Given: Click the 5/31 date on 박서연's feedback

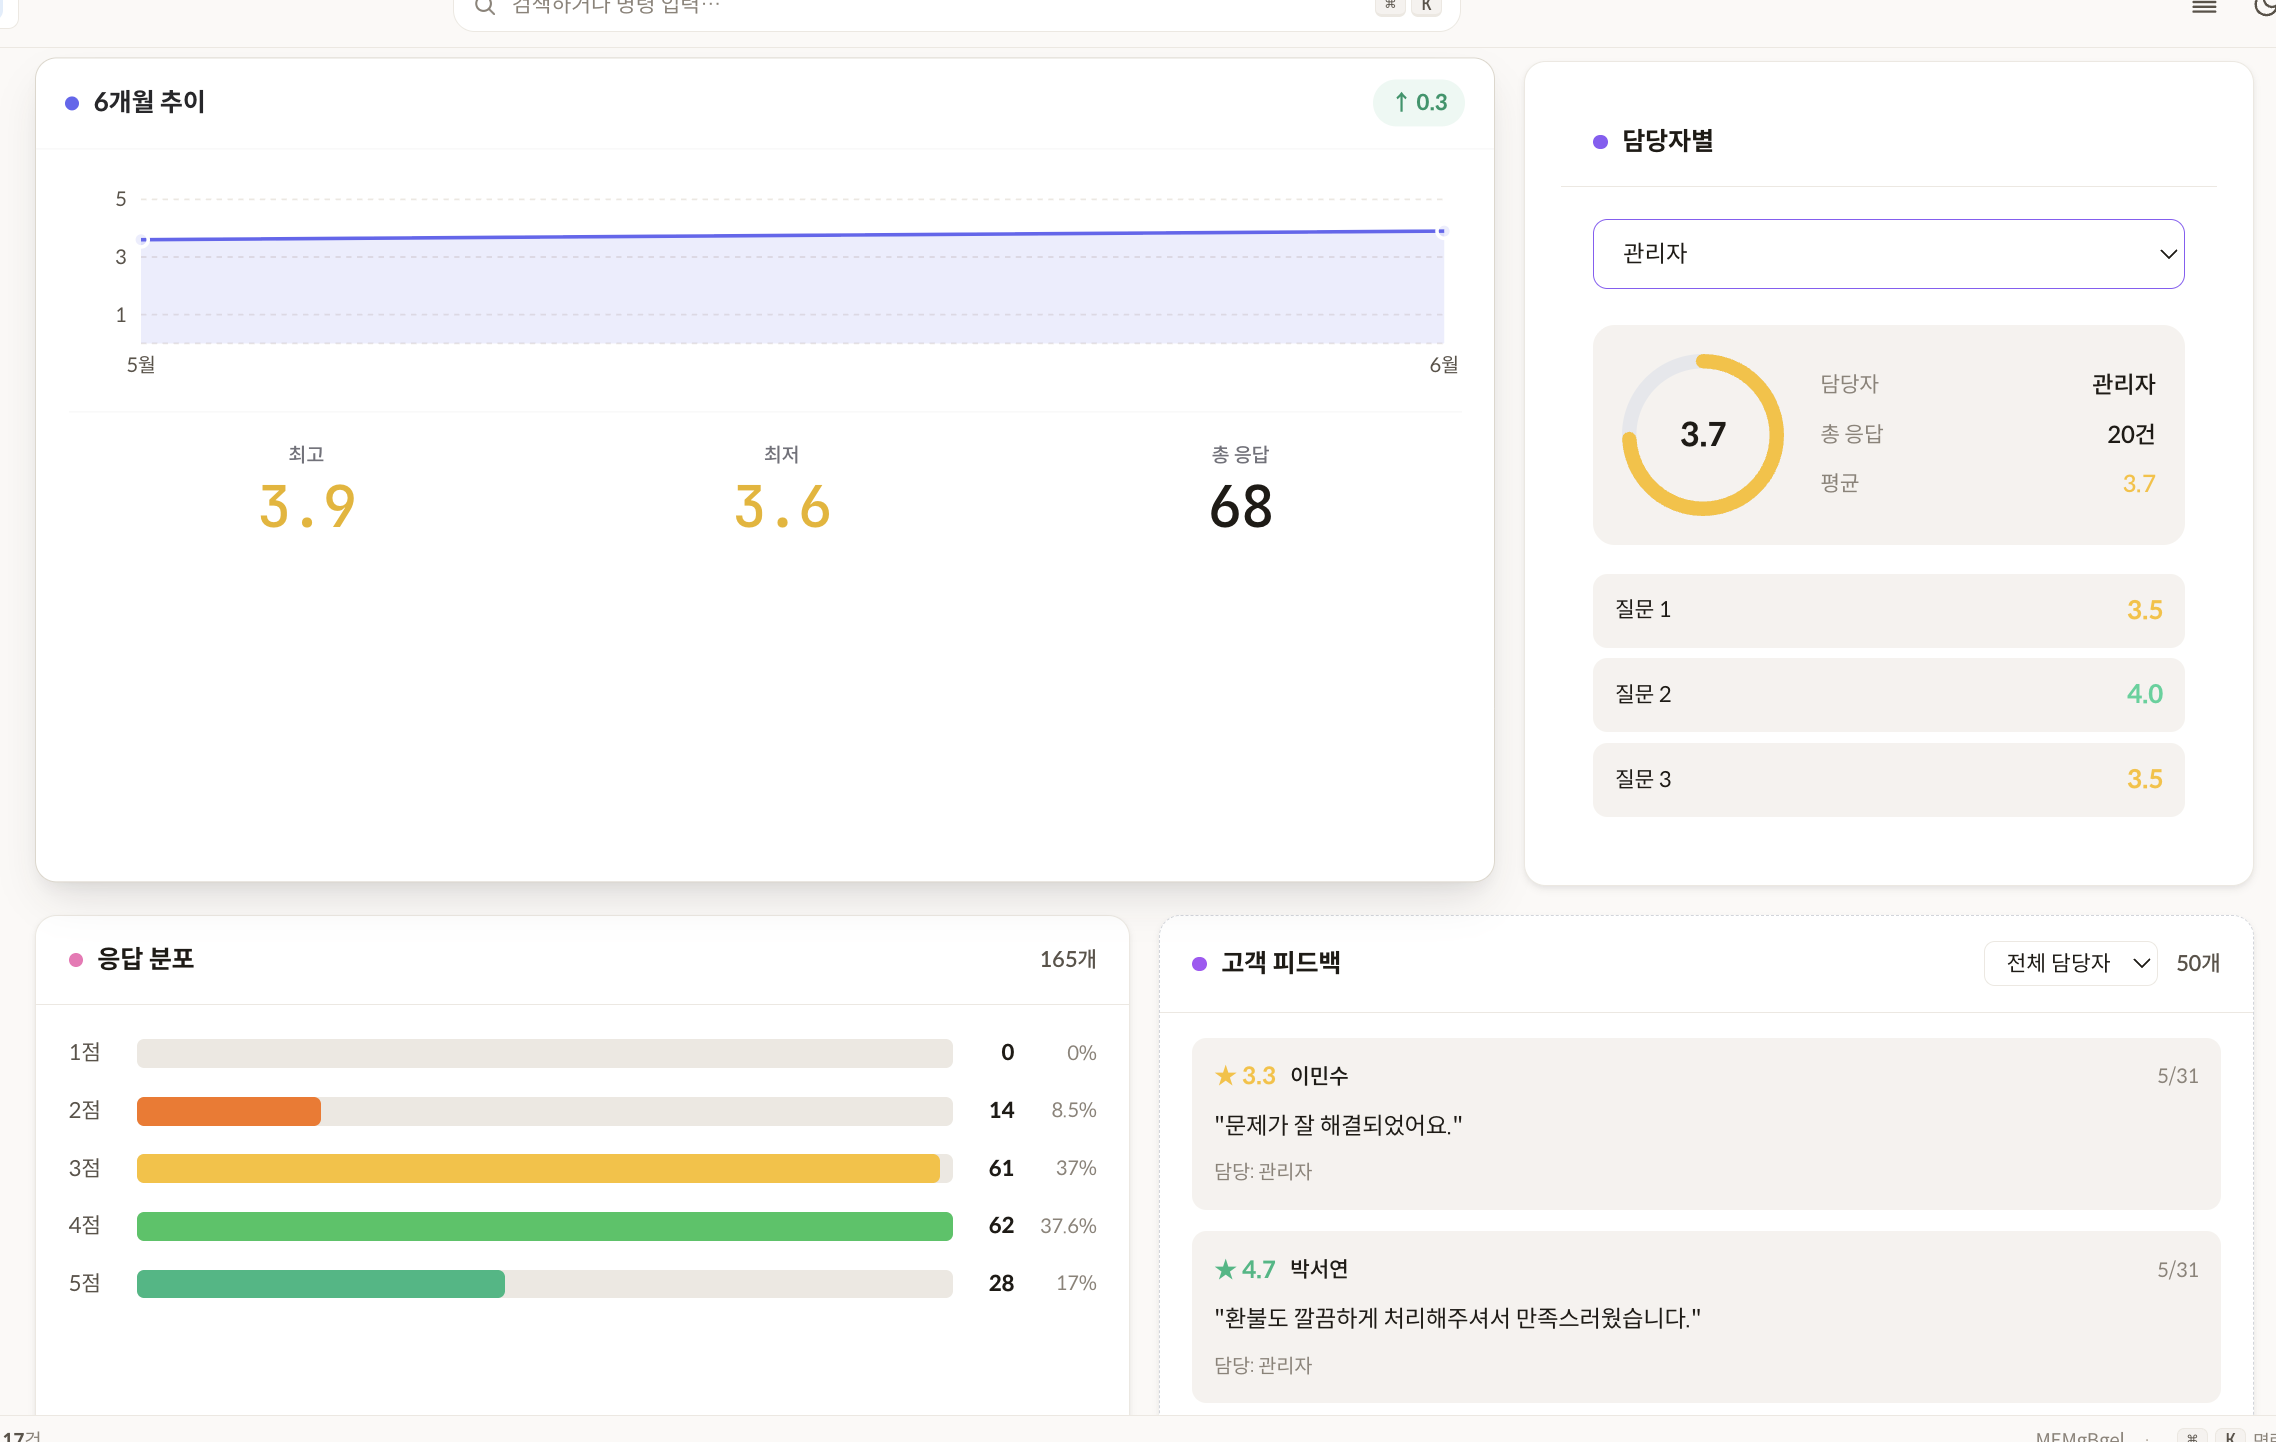Looking at the screenshot, I should coord(2177,1270).
